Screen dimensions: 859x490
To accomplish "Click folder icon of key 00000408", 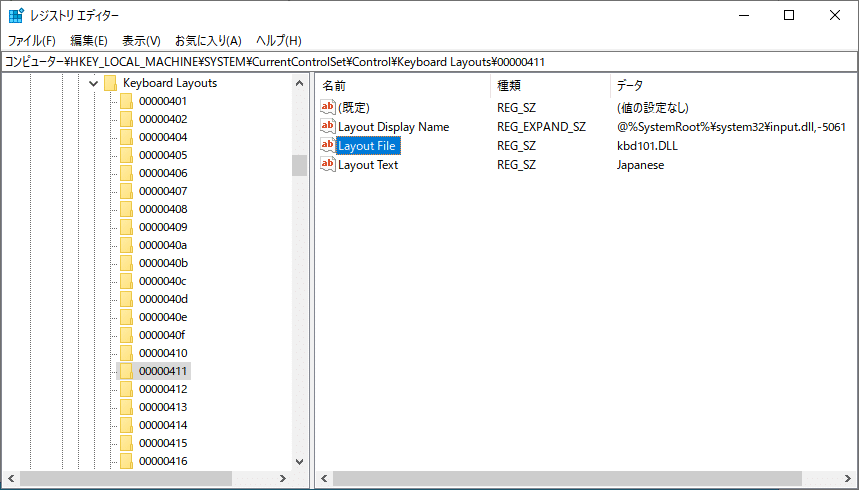I will pos(127,209).
